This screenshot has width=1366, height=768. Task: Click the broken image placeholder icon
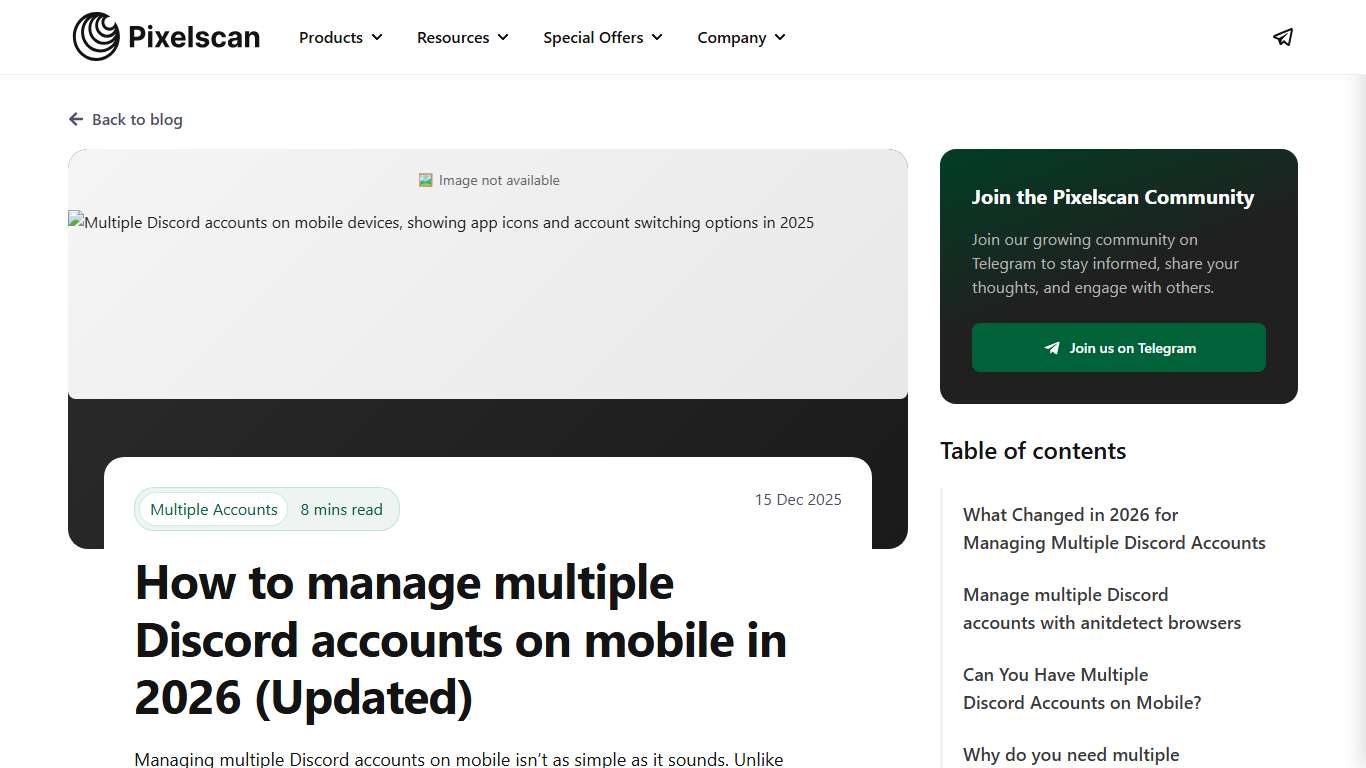click(425, 179)
